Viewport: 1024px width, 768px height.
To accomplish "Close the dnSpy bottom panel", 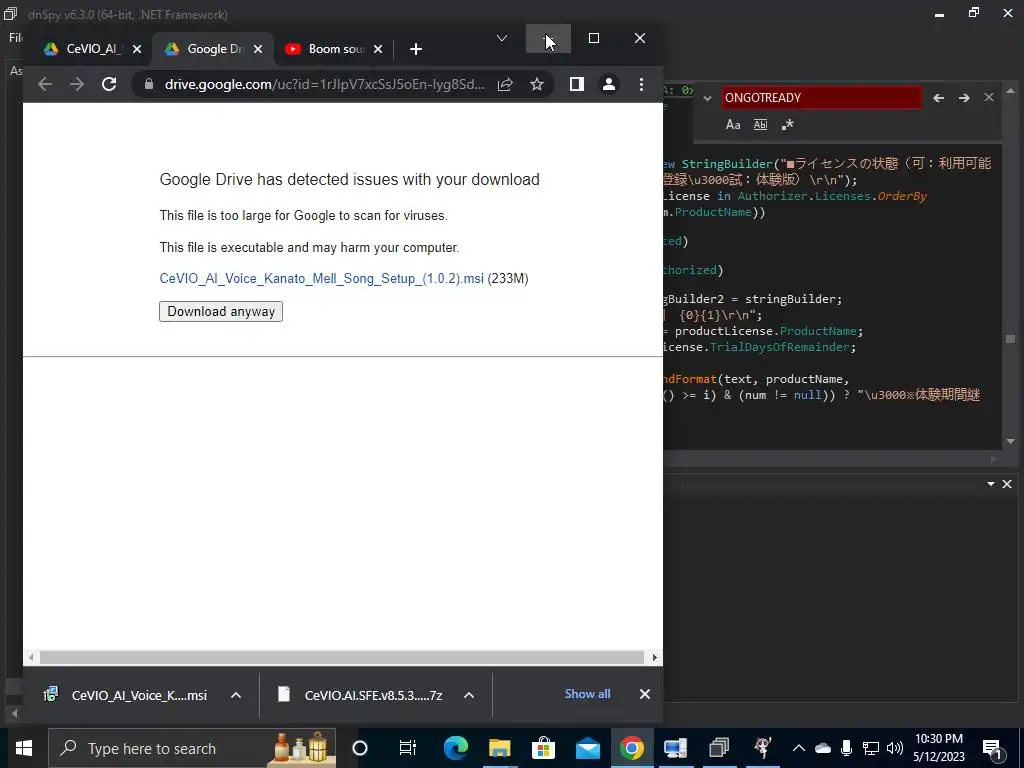I will pos(1007,484).
